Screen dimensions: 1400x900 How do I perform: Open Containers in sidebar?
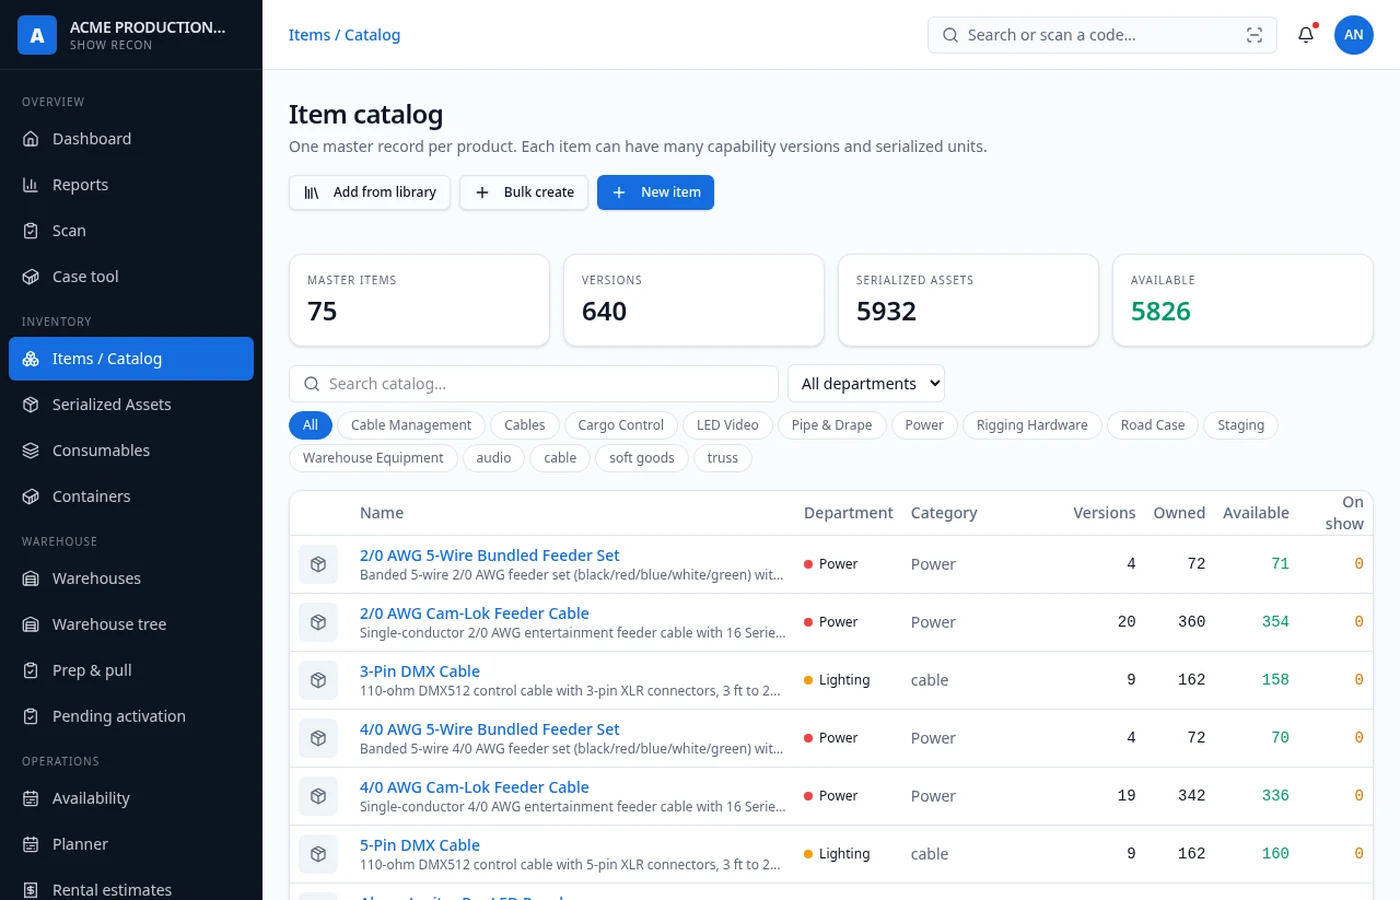131,497
